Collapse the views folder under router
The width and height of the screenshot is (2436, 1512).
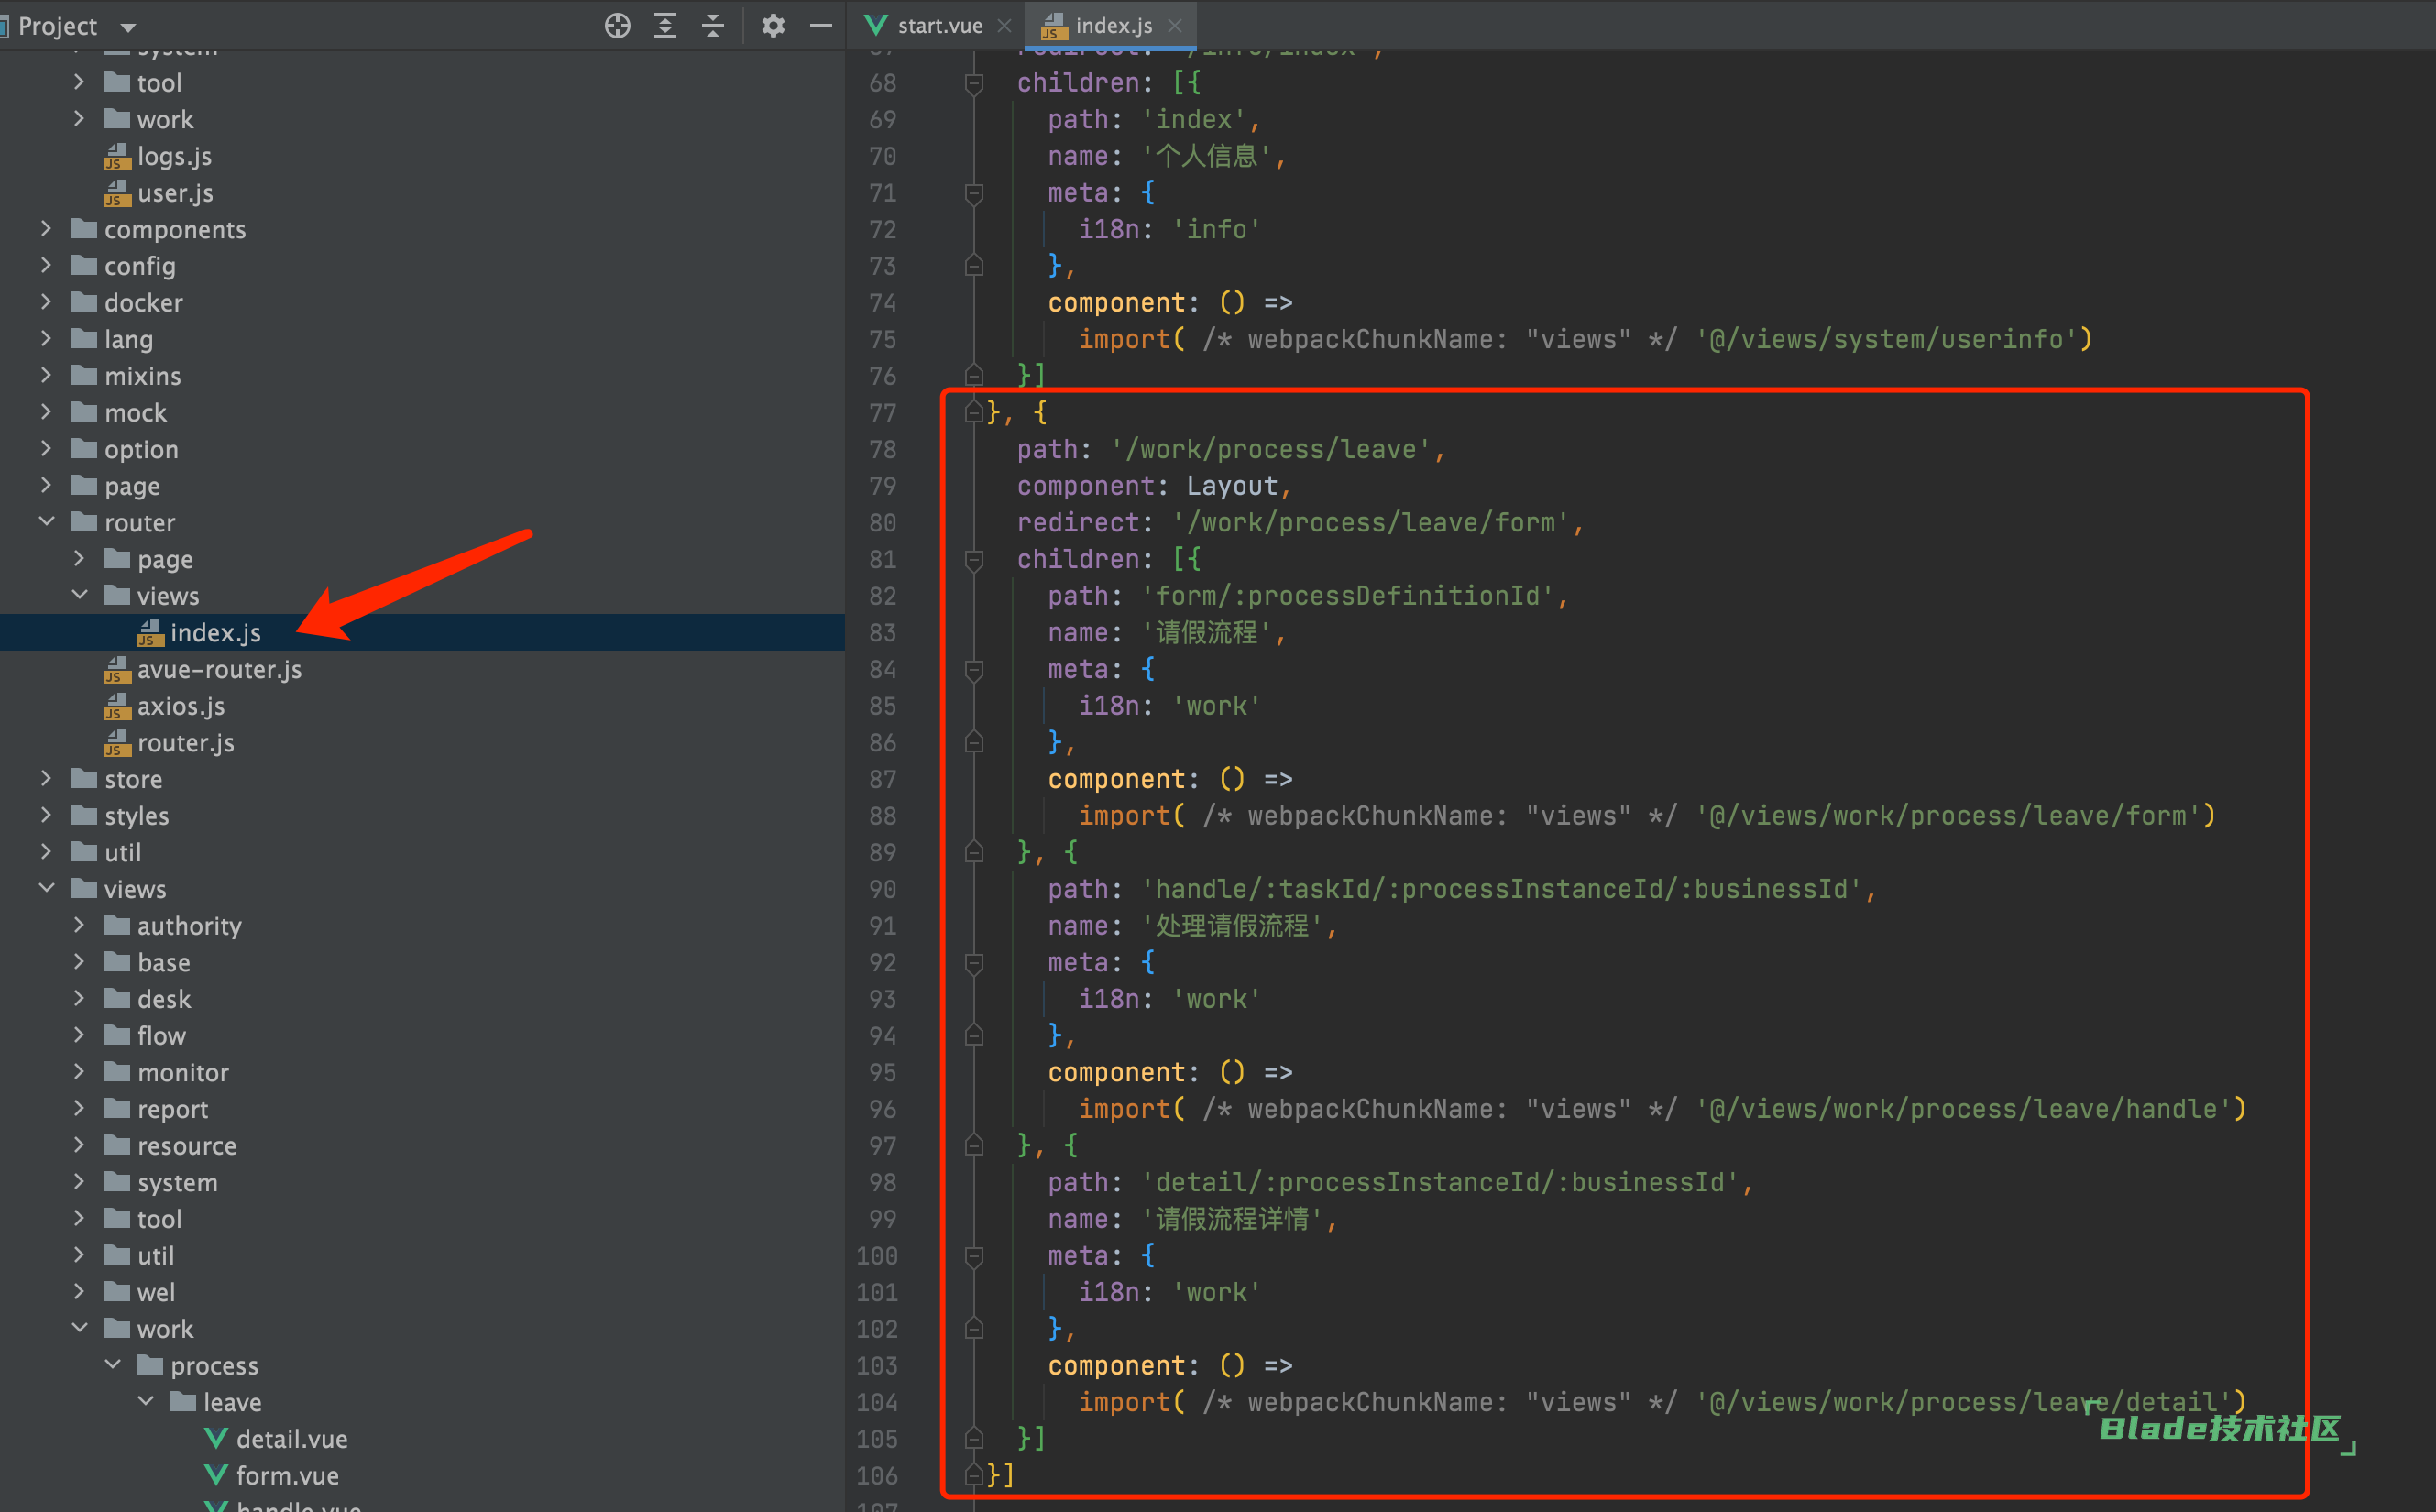pyautogui.click(x=79, y=596)
